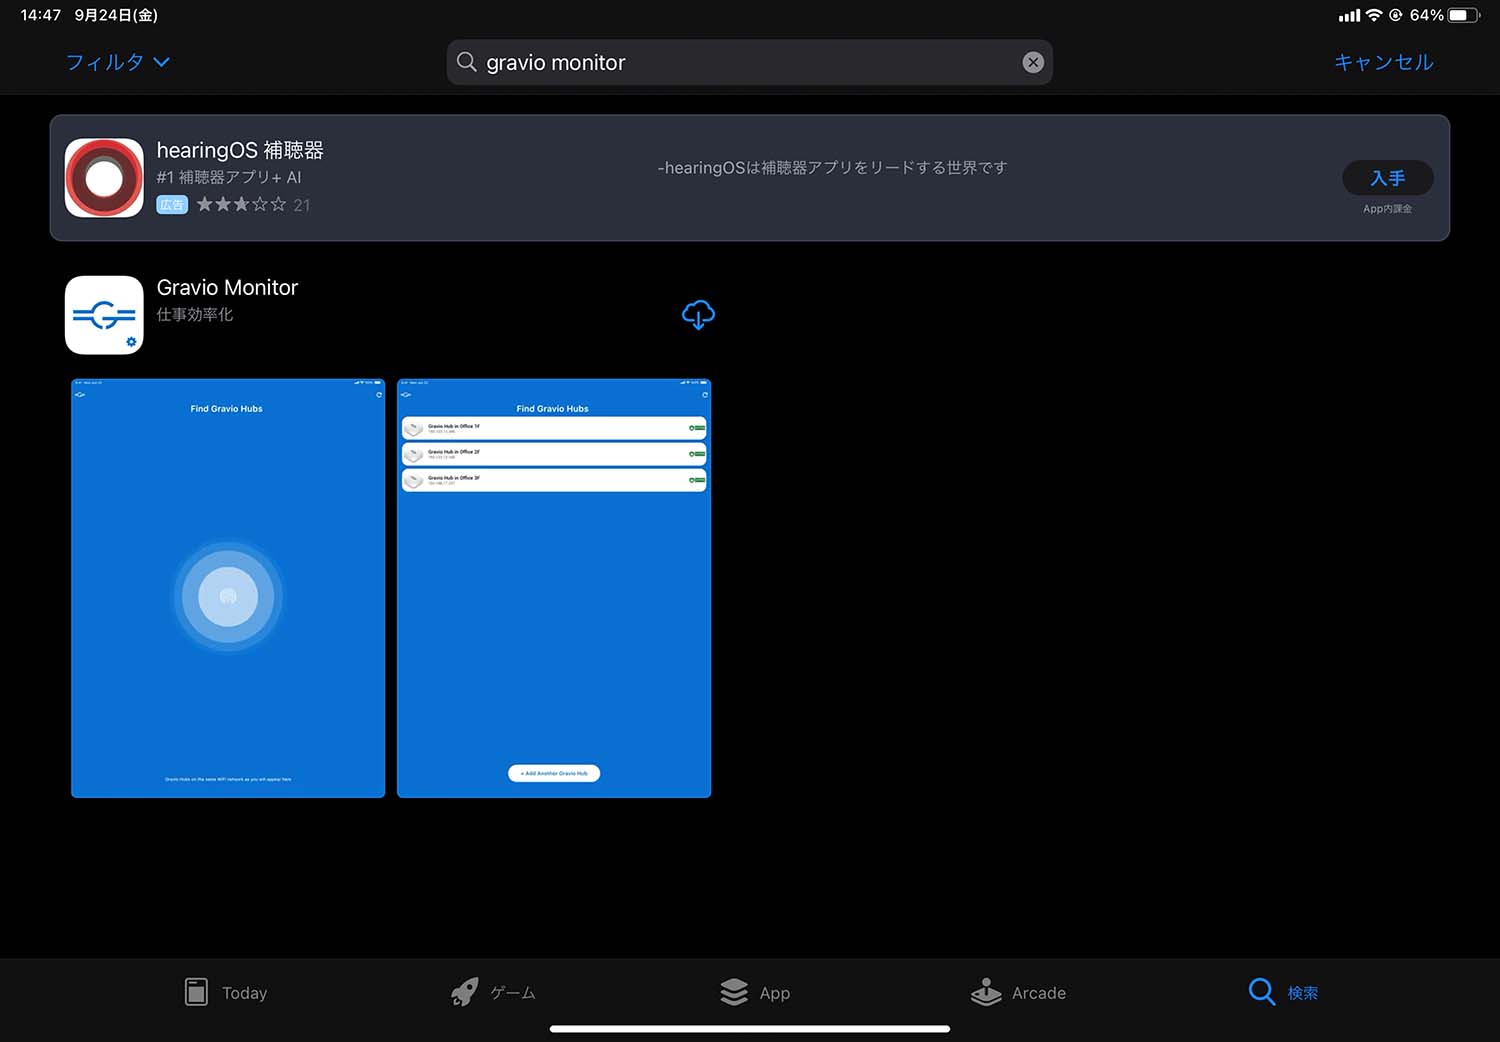1500x1042 pixels.
Task: Click the 9月24日(金) date in status bar
Action: pyautogui.click(x=116, y=15)
